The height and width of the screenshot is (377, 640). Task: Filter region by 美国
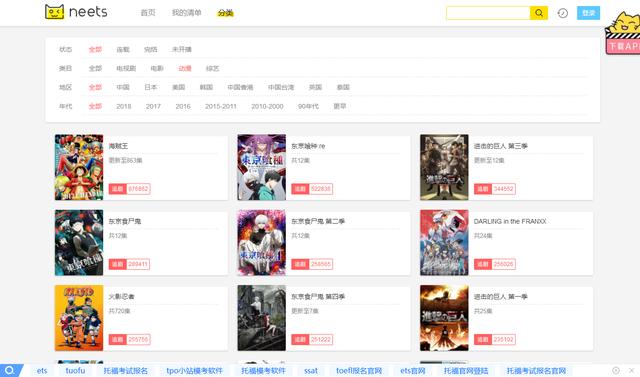click(x=178, y=87)
